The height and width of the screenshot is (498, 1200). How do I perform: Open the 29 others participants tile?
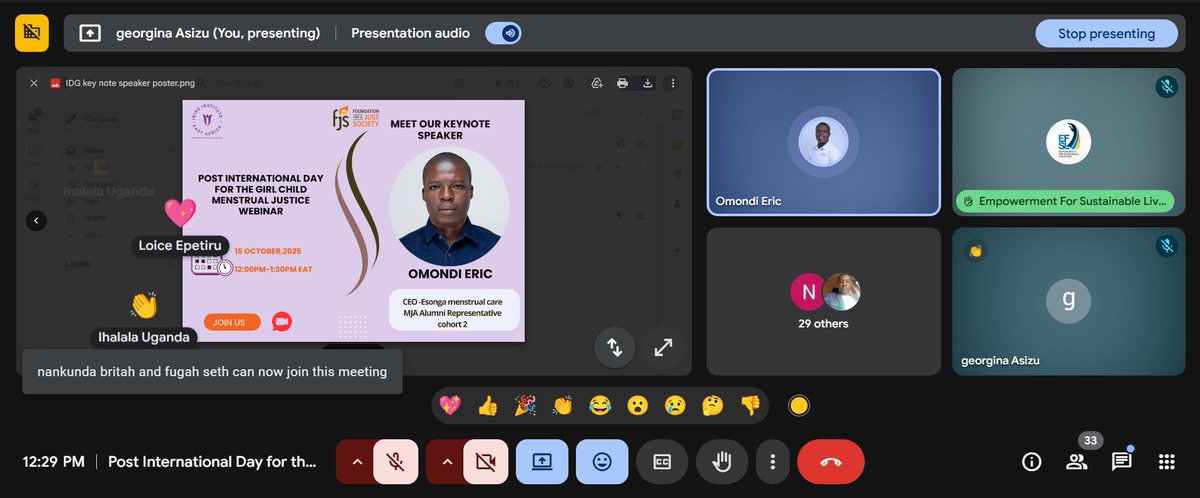coord(823,301)
